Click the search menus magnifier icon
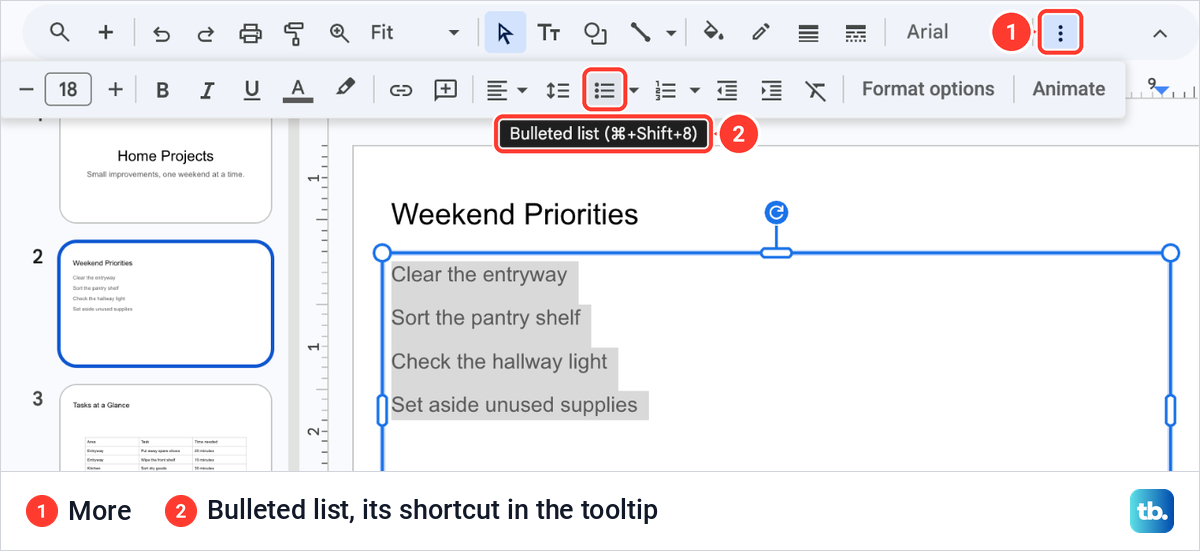 [x=60, y=33]
